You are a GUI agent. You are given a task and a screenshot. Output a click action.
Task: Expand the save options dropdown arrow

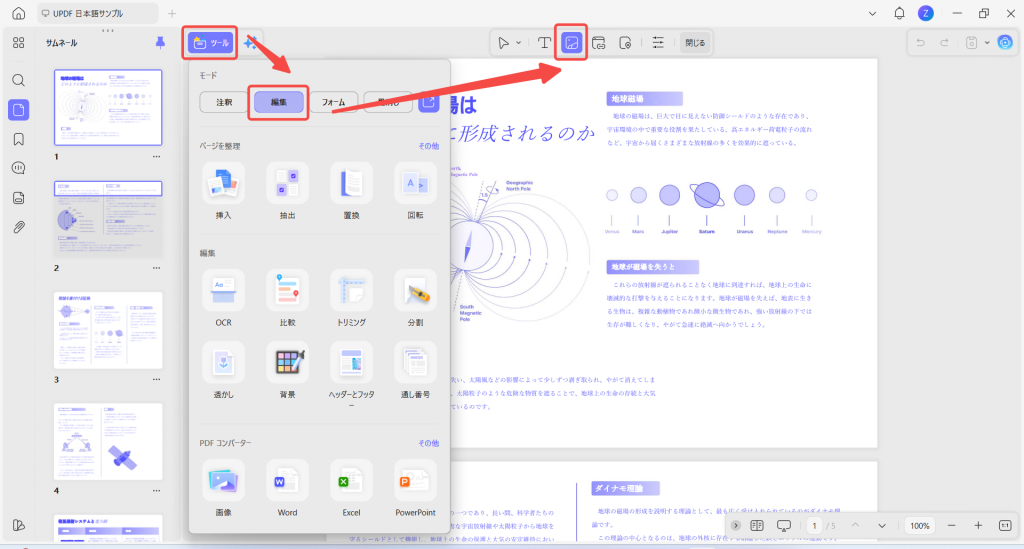[987, 43]
